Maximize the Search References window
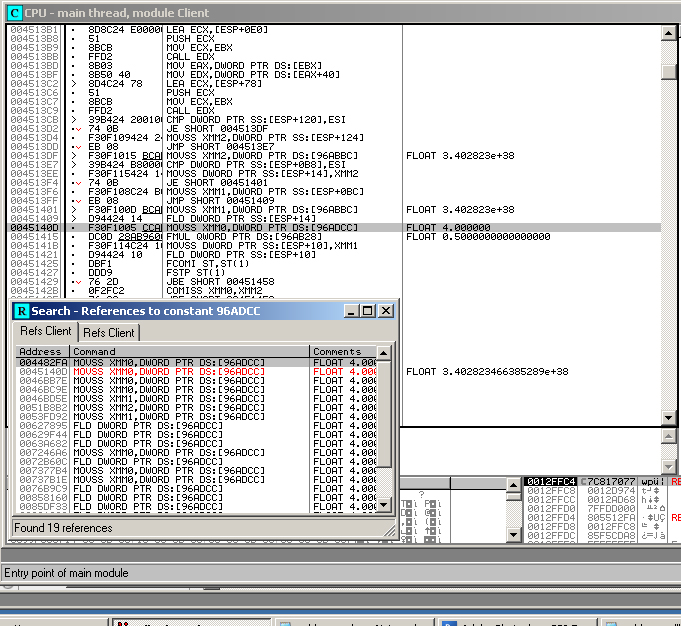Viewport: 681px width, 626px height. tap(369, 311)
